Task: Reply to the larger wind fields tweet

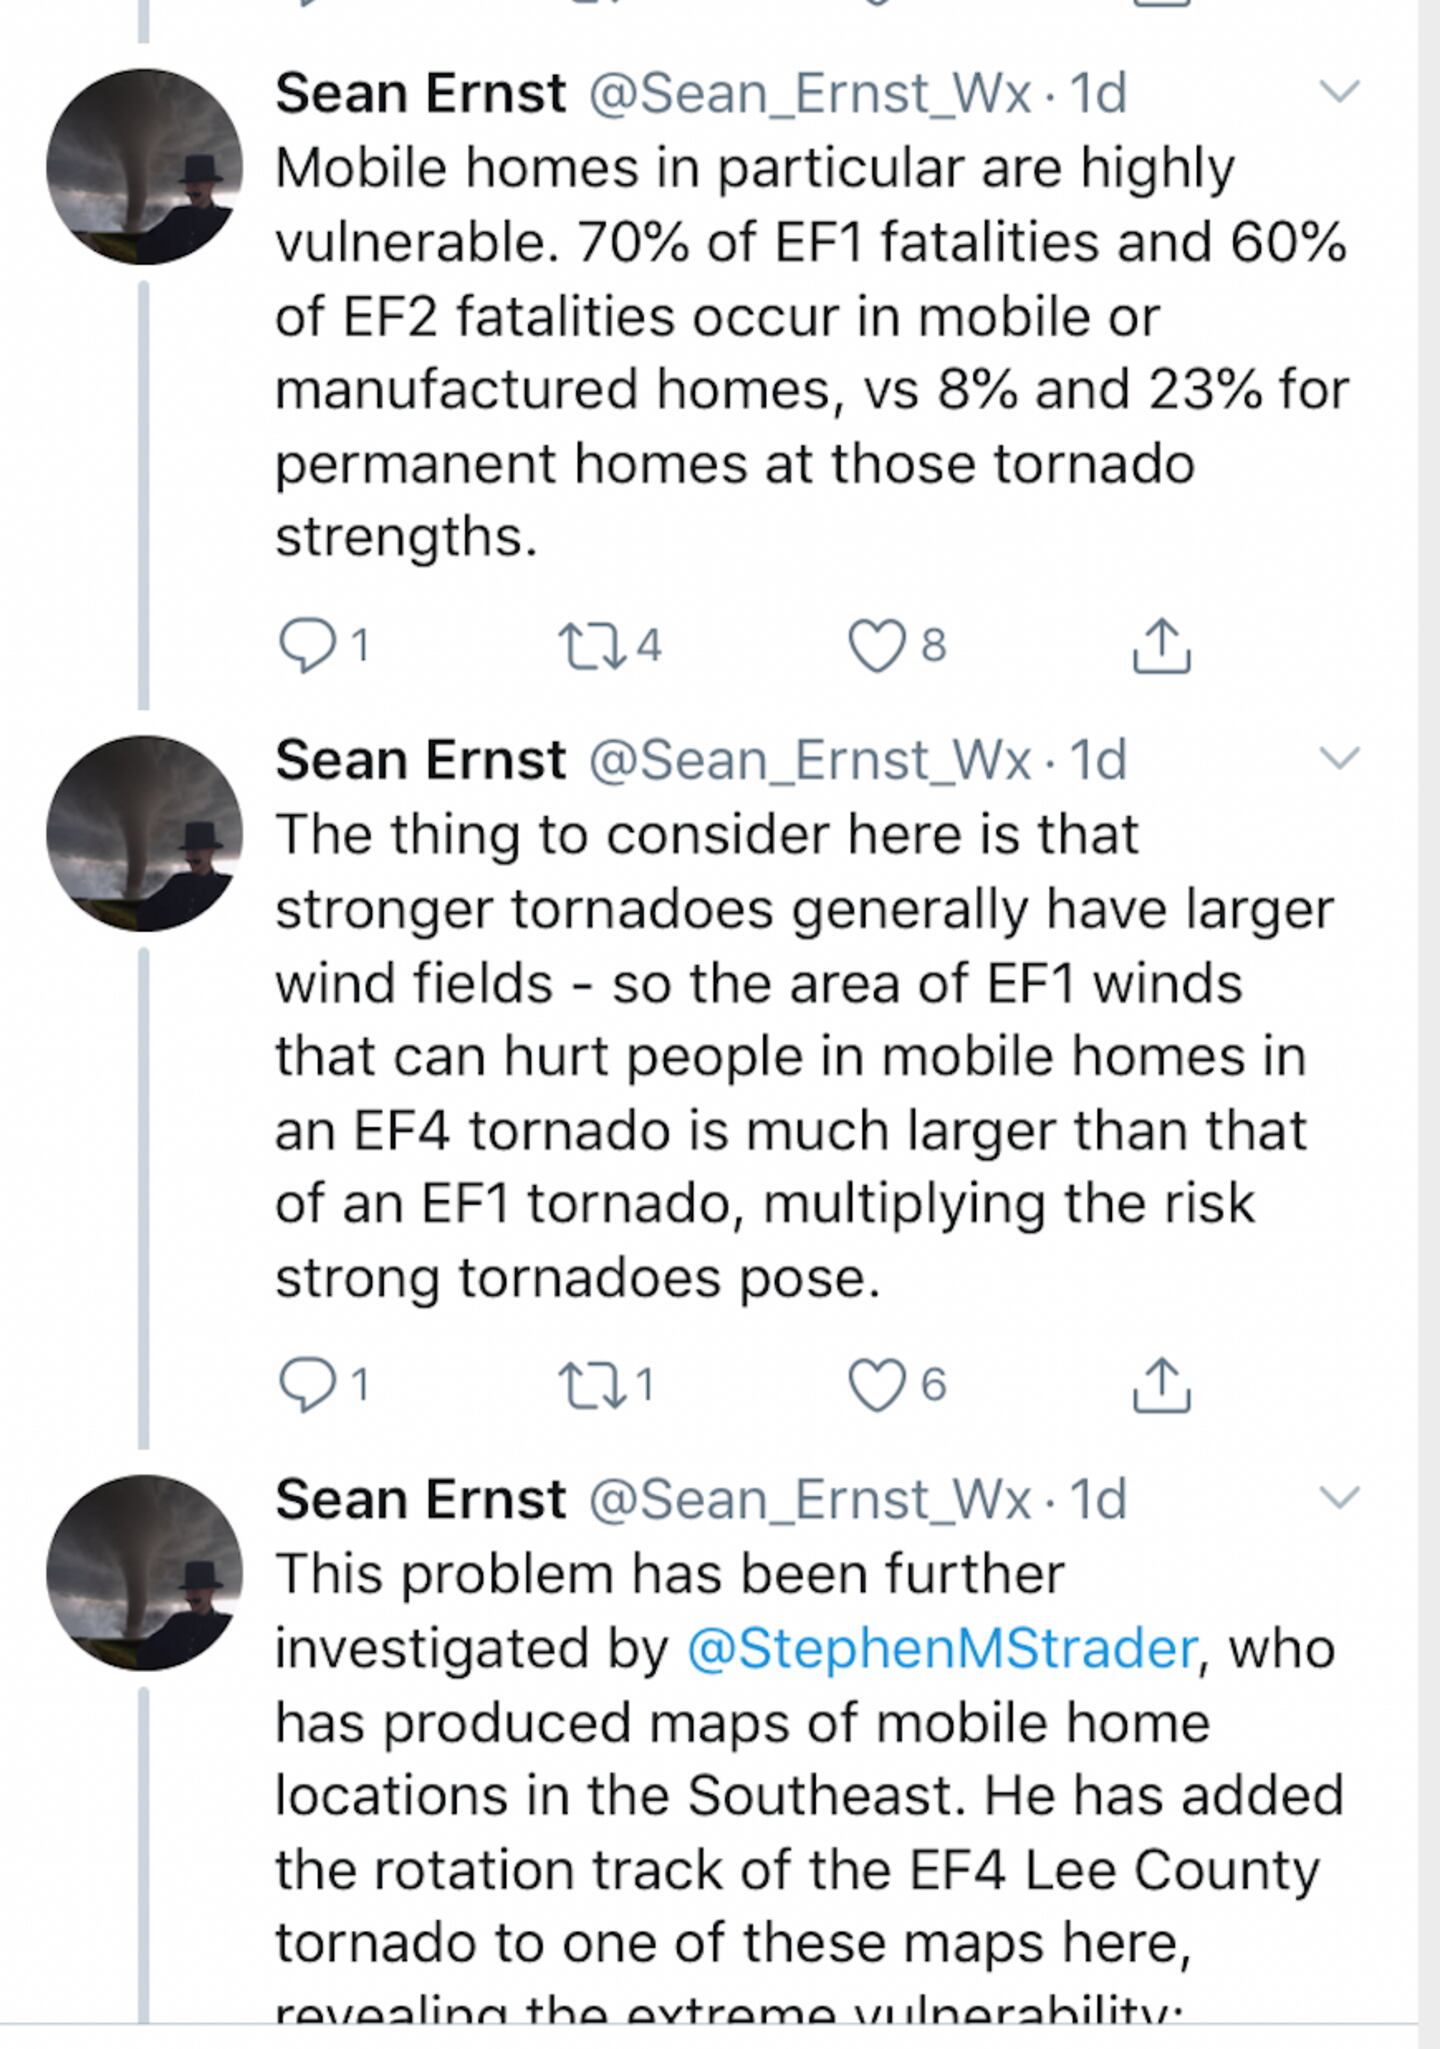Action: tap(305, 1385)
